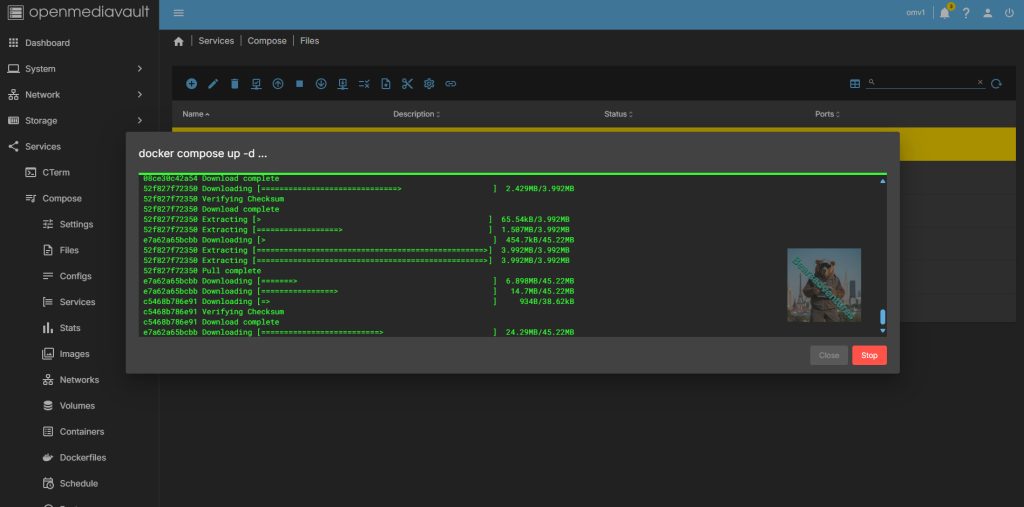Click the bear thumbnail image in terminal
1024x507 pixels.
pos(824,285)
